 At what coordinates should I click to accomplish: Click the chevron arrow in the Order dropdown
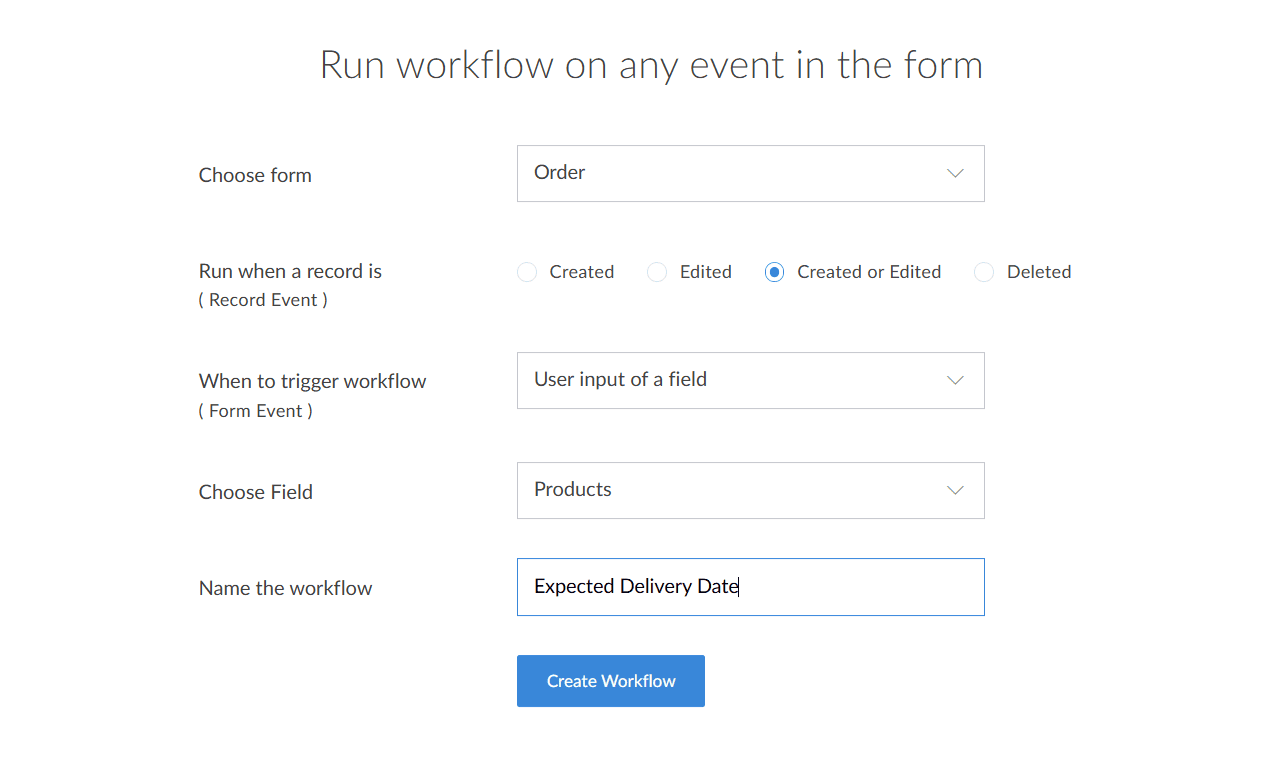click(955, 173)
